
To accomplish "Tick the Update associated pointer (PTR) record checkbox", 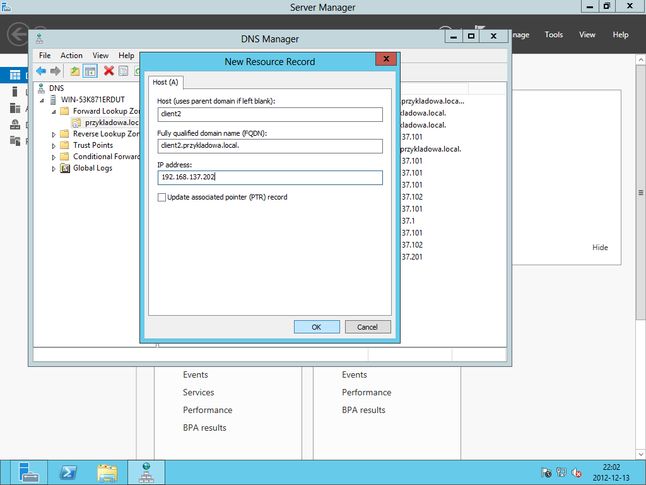I will coord(162,197).
